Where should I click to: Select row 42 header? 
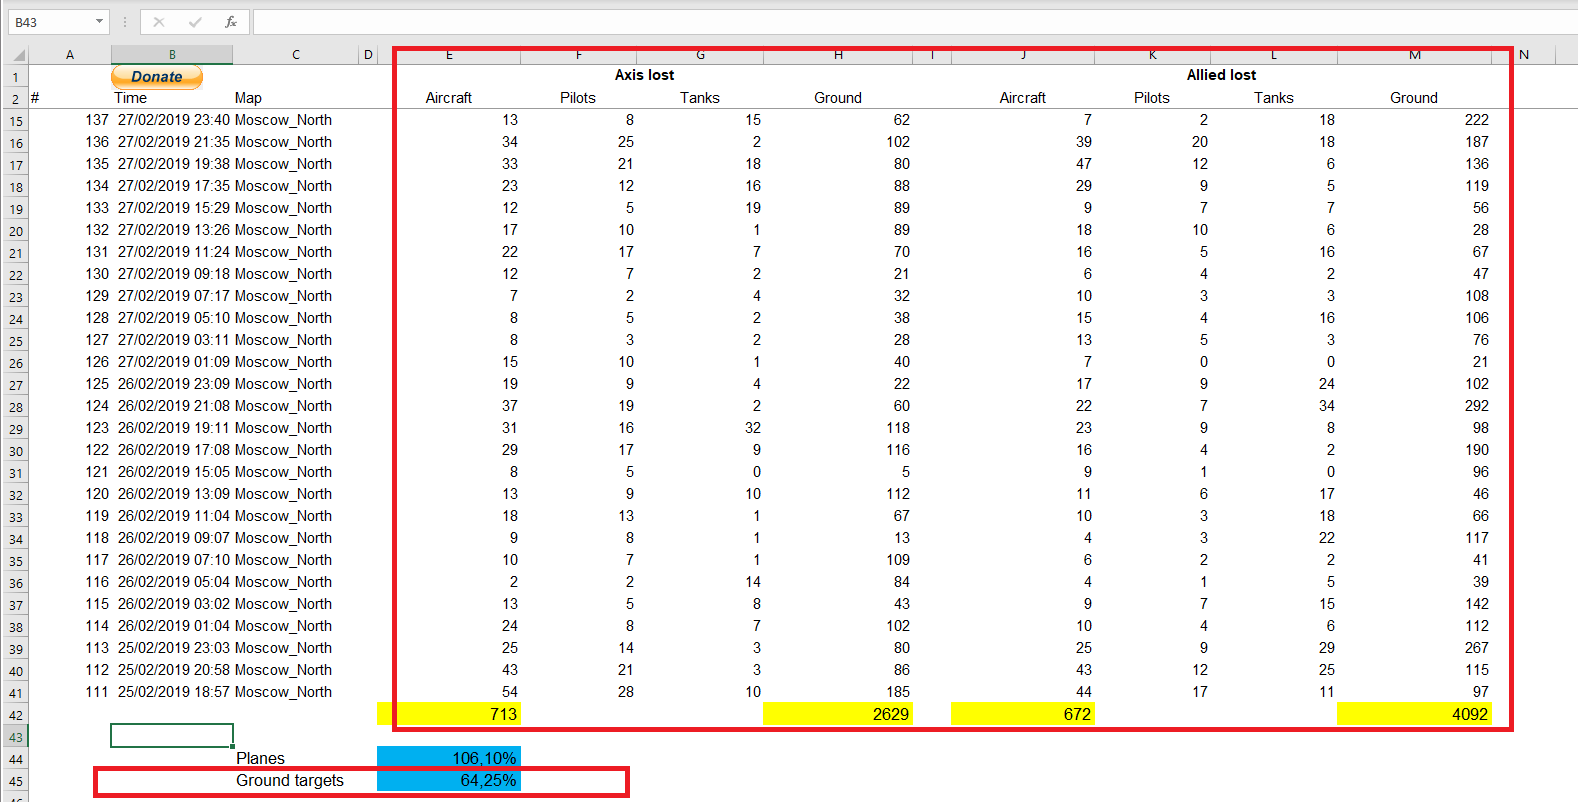16,715
